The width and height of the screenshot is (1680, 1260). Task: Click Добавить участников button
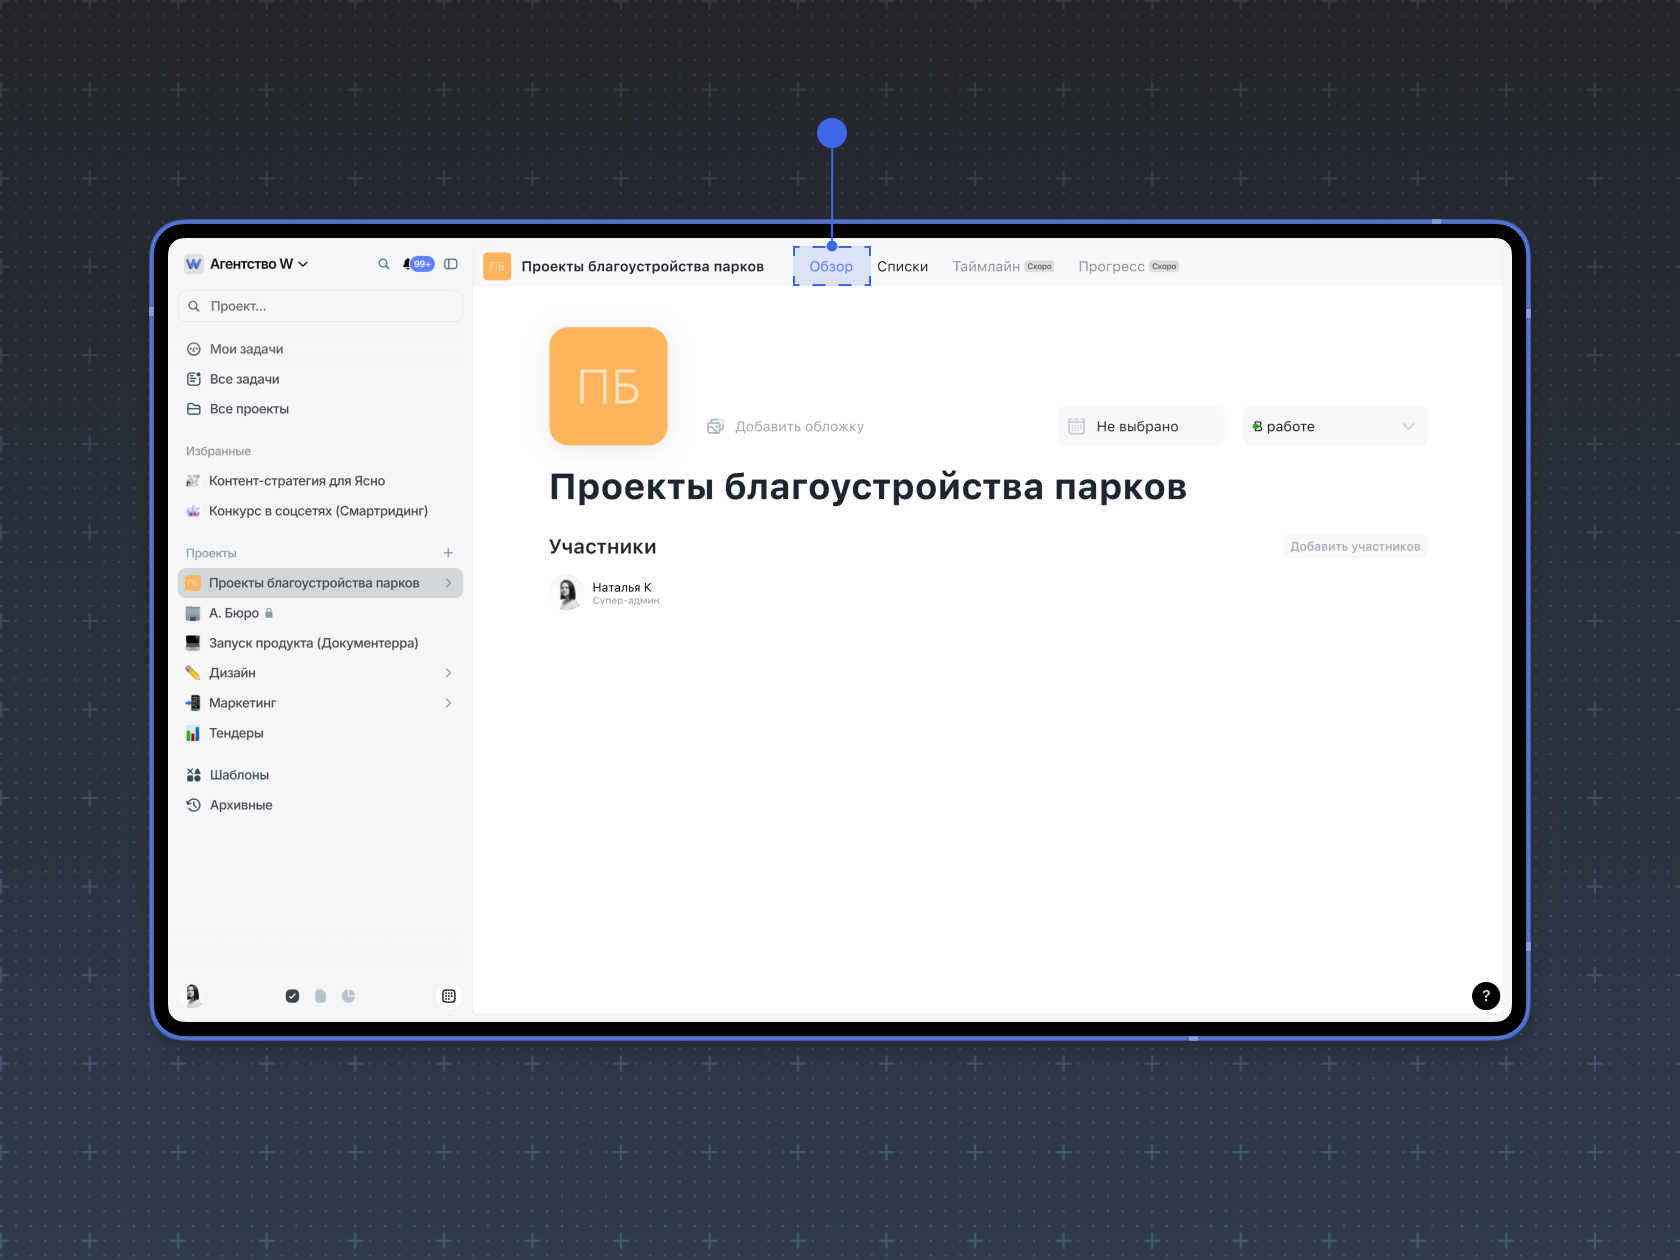pyautogui.click(x=1354, y=547)
